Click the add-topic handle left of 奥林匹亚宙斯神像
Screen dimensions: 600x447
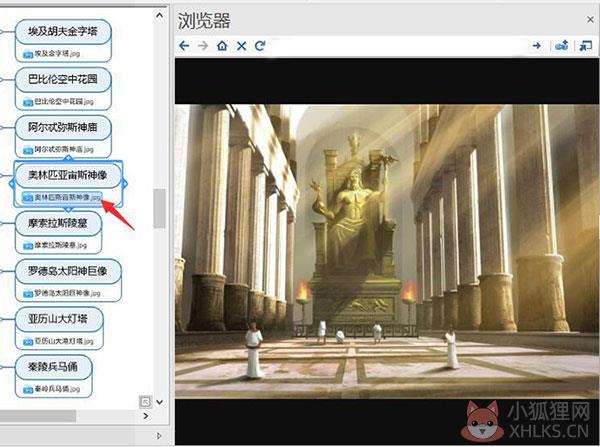[11, 184]
